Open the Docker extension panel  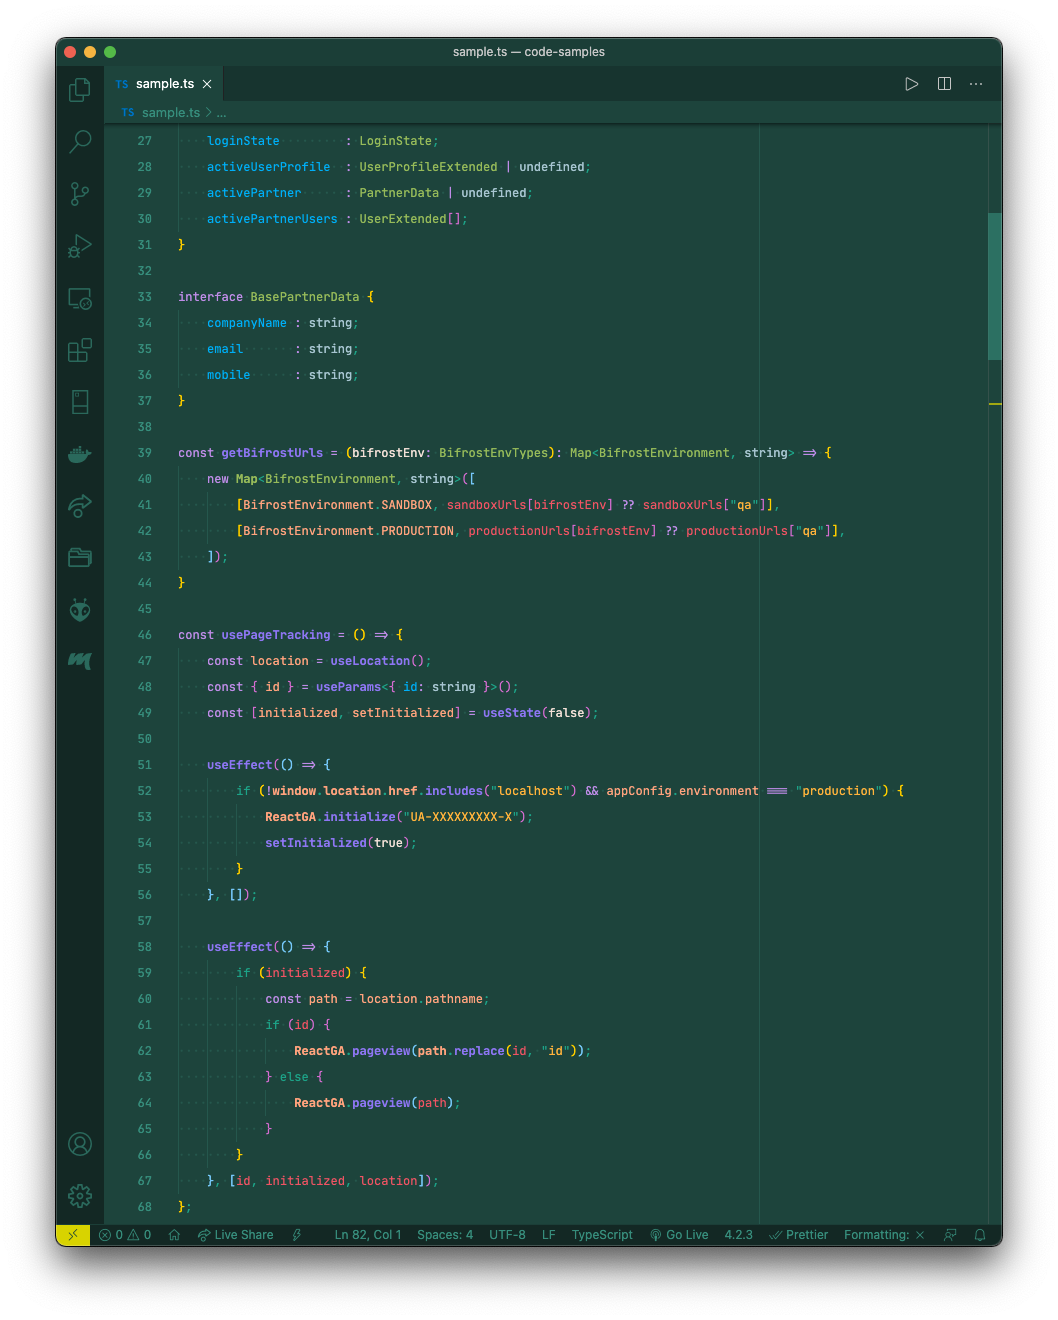coord(80,454)
